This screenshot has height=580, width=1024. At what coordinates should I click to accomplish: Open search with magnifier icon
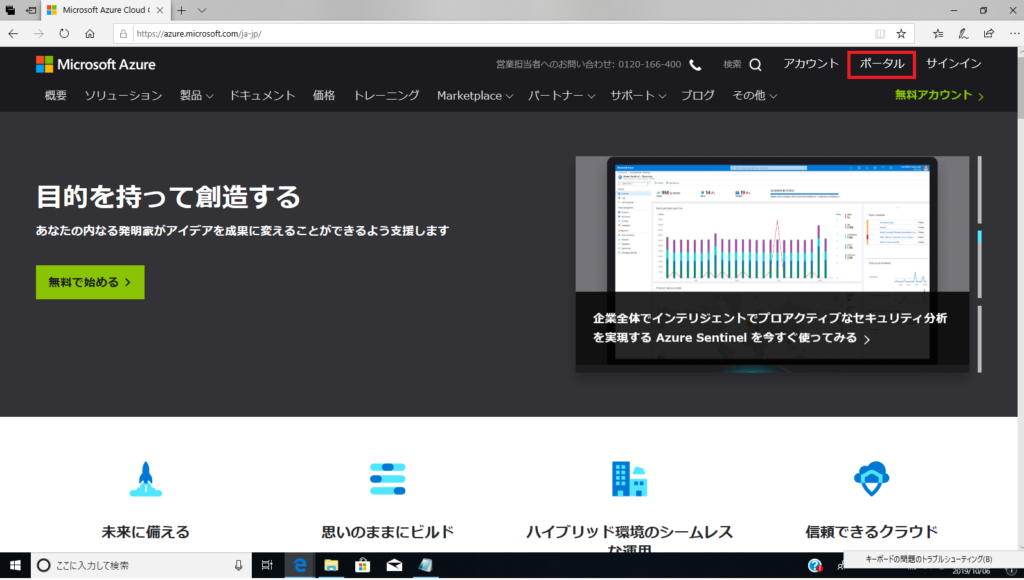(x=756, y=65)
